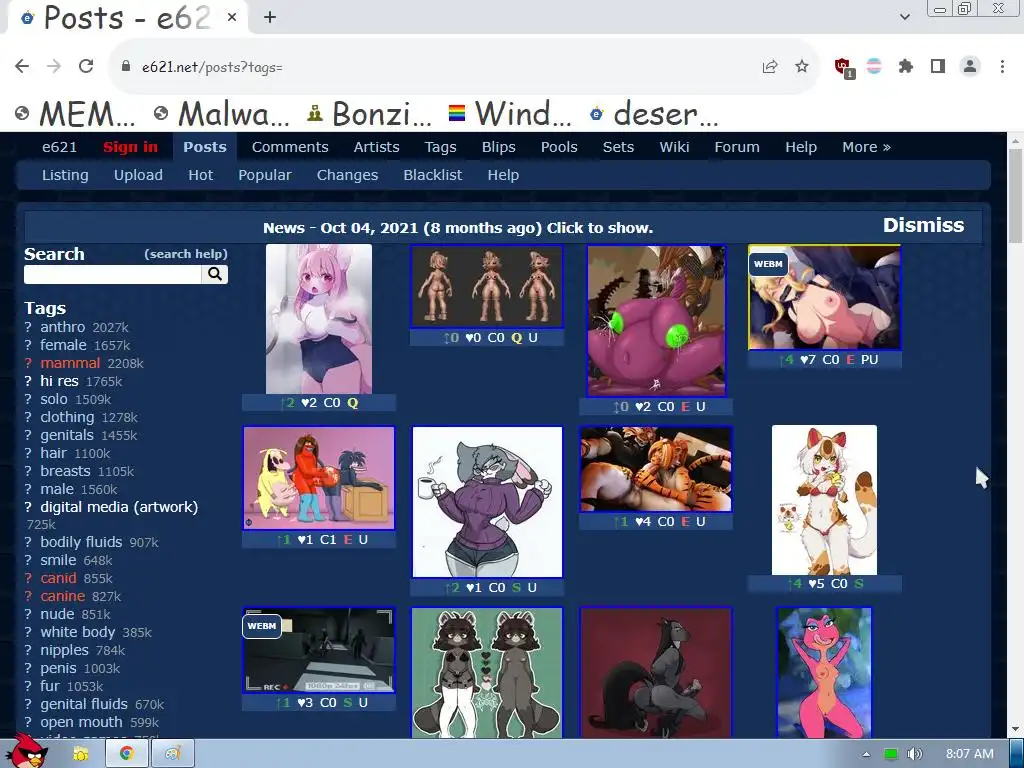Filter by the digital media (artwork) tag
The height and width of the screenshot is (768, 1024).
coord(119,507)
